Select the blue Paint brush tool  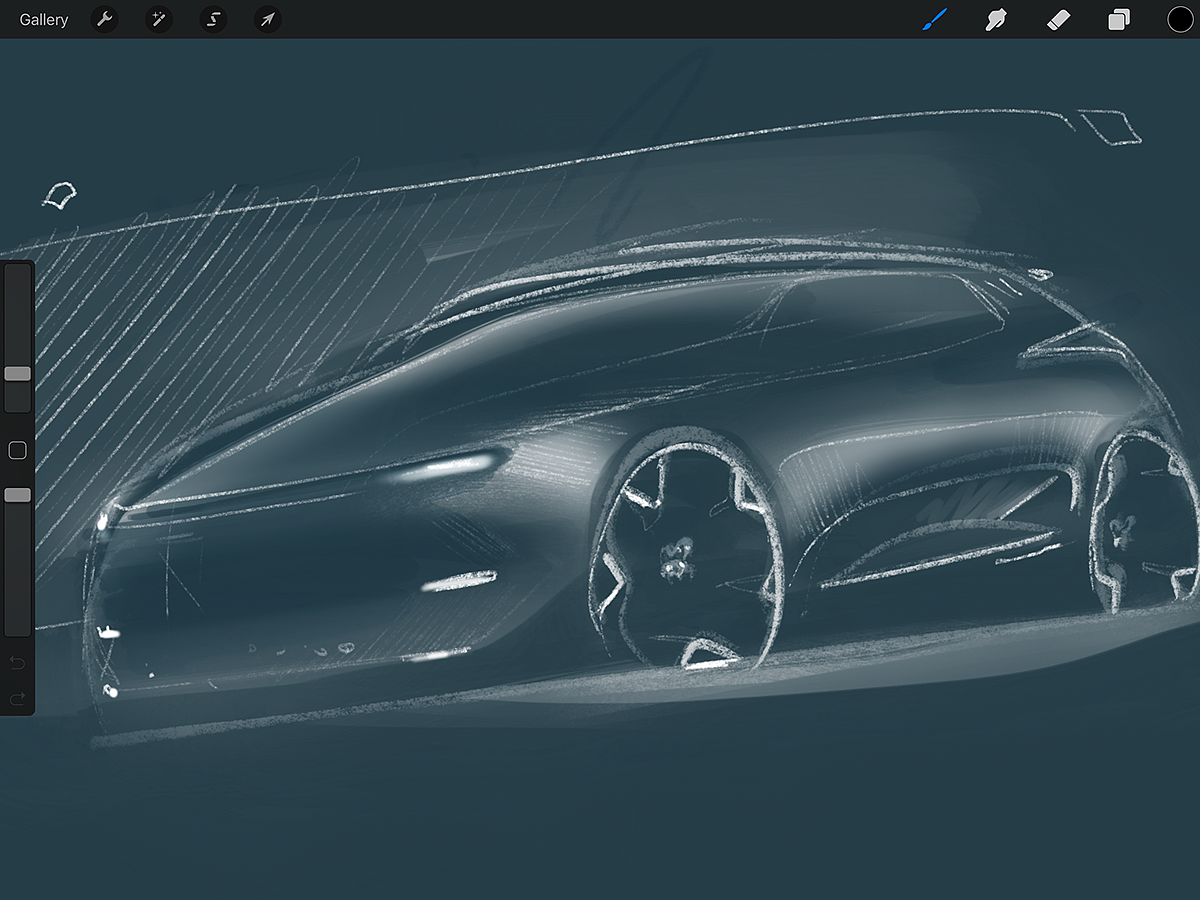tap(934, 20)
